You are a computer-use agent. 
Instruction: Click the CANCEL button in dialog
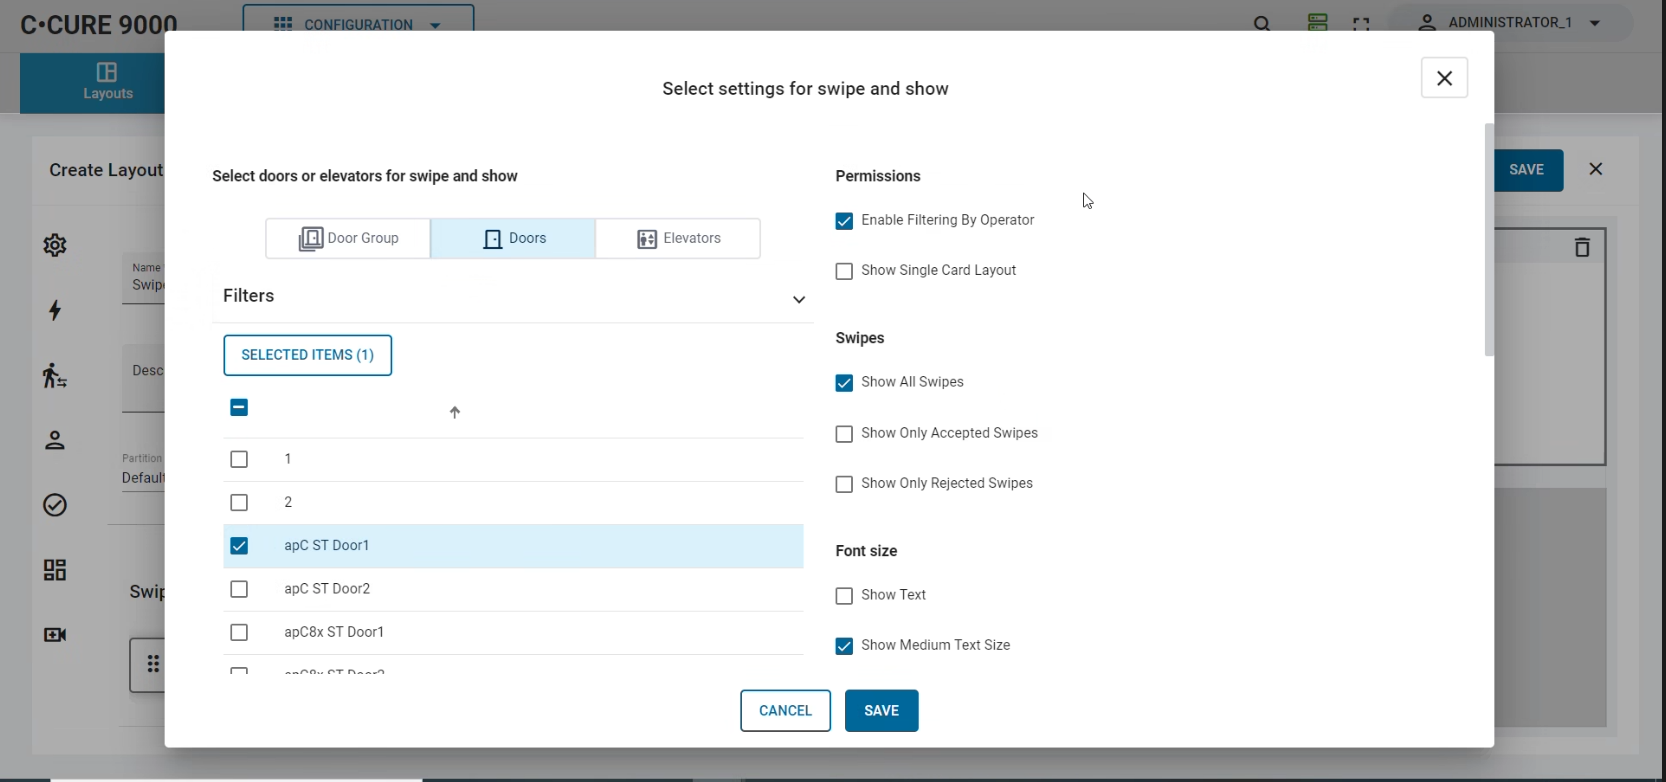(785, 711)
